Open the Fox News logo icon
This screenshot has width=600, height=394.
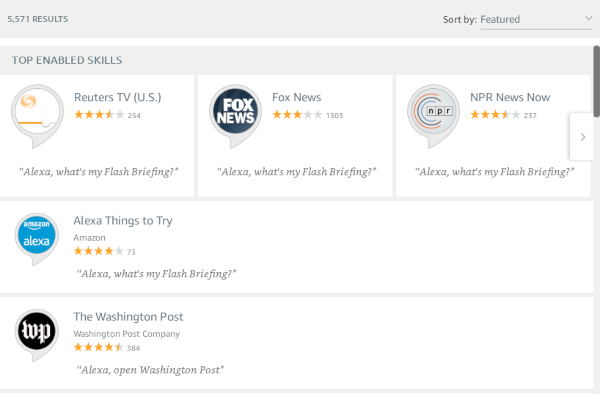(235, 116)
